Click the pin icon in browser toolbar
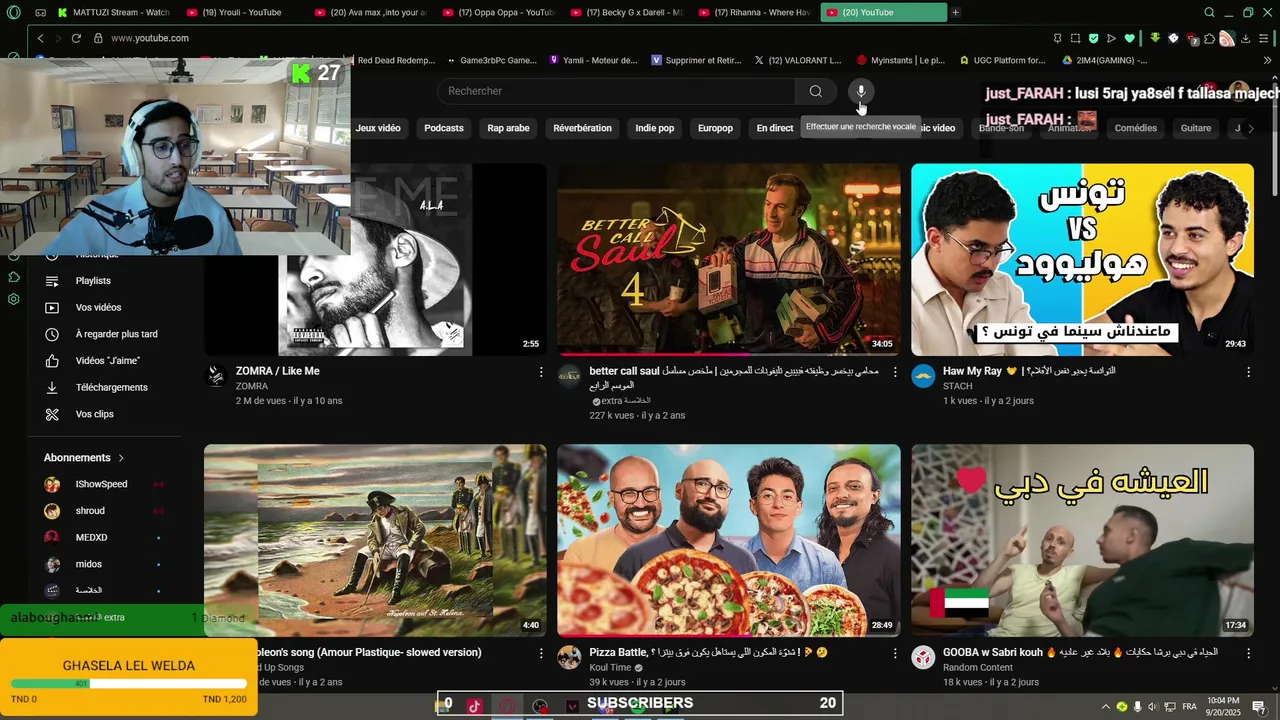This screenshot has width=1280, height=720. [x=1057, y=38]
